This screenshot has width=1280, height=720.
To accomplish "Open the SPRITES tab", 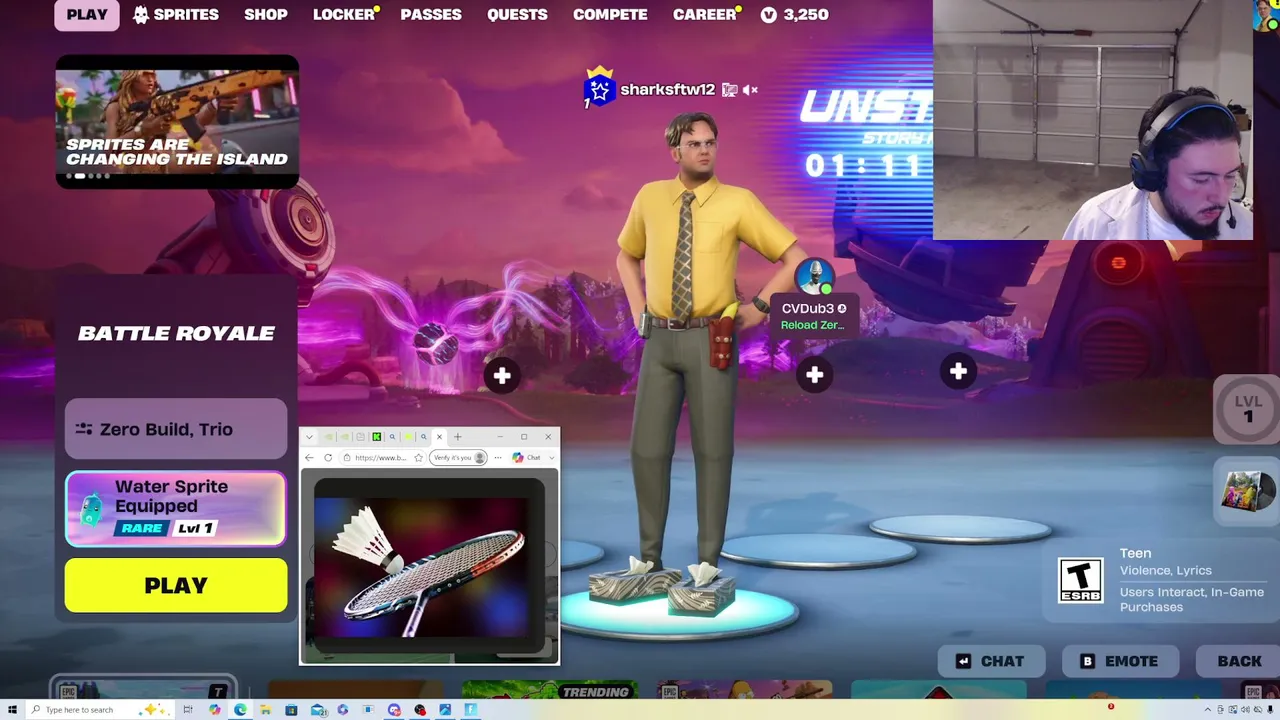I will [176, 15].
